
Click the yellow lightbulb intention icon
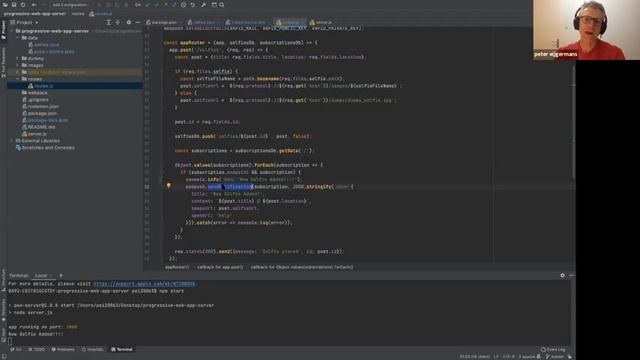169,186
